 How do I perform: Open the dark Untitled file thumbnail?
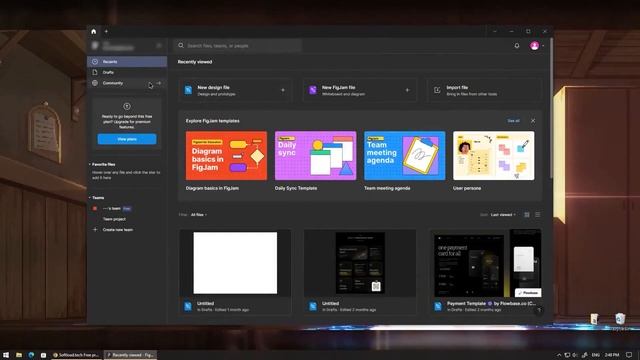[x=360, y=263]
